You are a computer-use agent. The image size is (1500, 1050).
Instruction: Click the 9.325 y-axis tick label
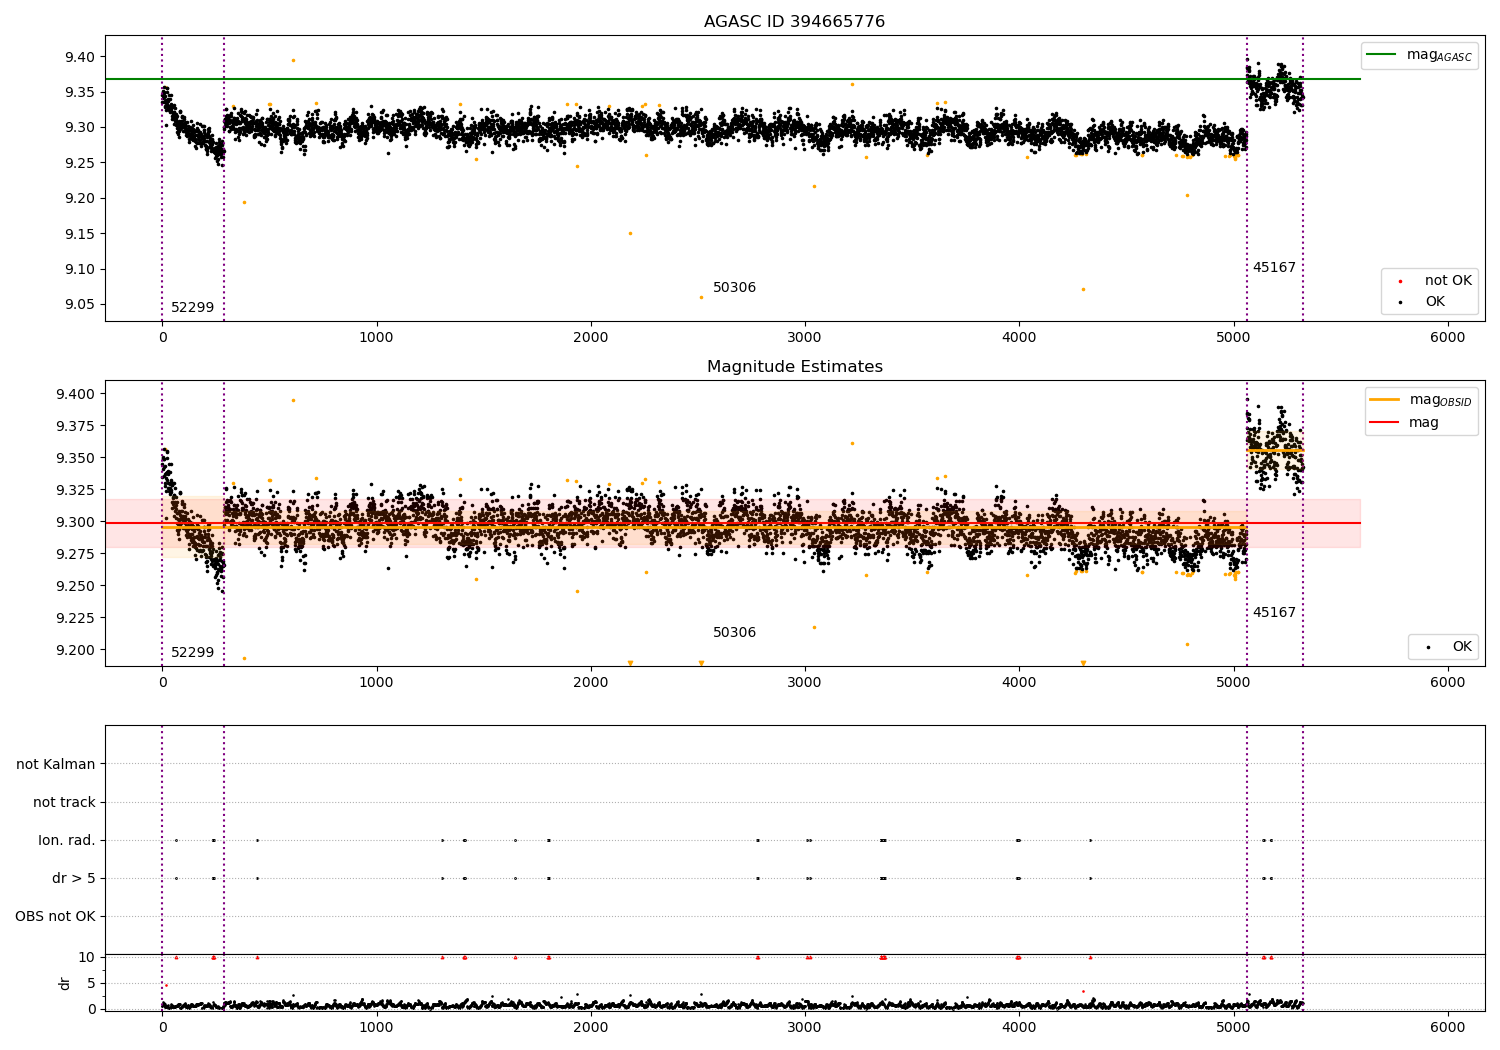[x=76, y=490]
